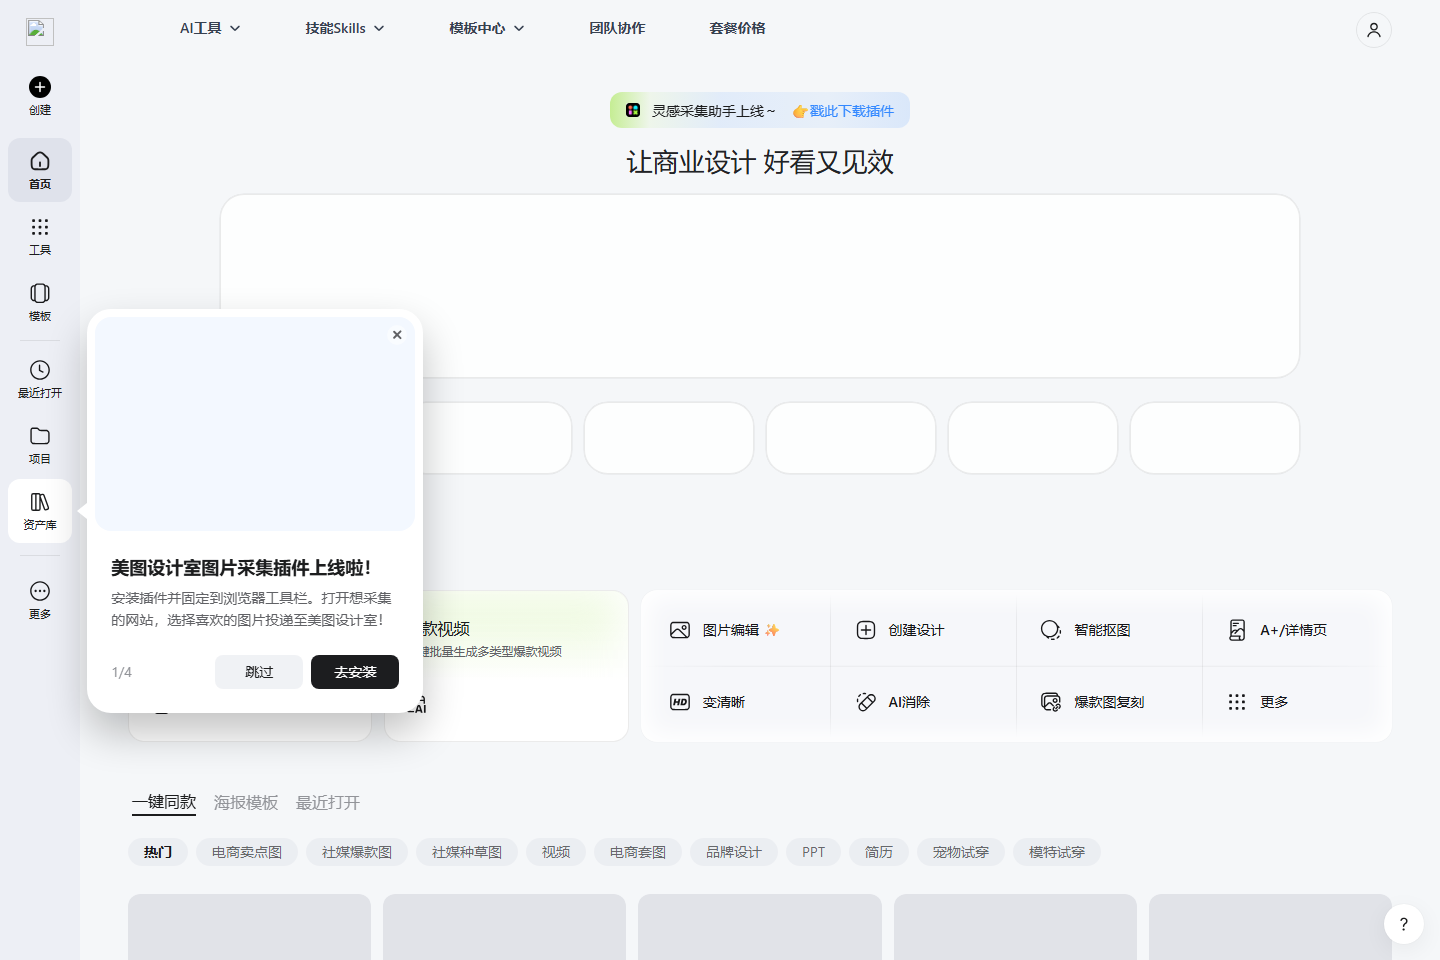This screenshot has width=1440, height=960.
Task: Click the 变清晰 HD icon
Action: [x=680, y=702]
